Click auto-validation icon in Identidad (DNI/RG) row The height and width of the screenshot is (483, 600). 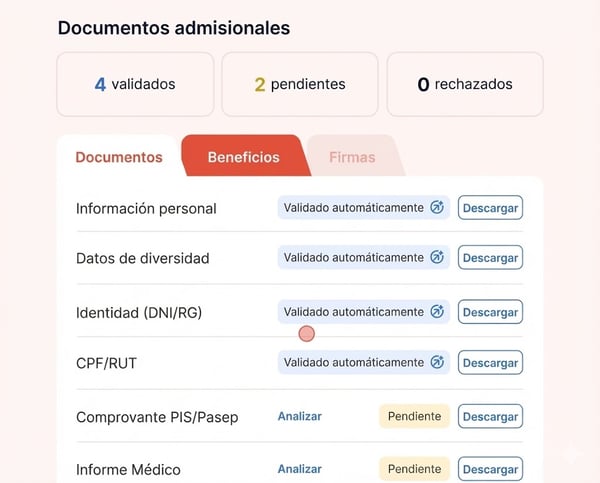[x=436, y=312]
